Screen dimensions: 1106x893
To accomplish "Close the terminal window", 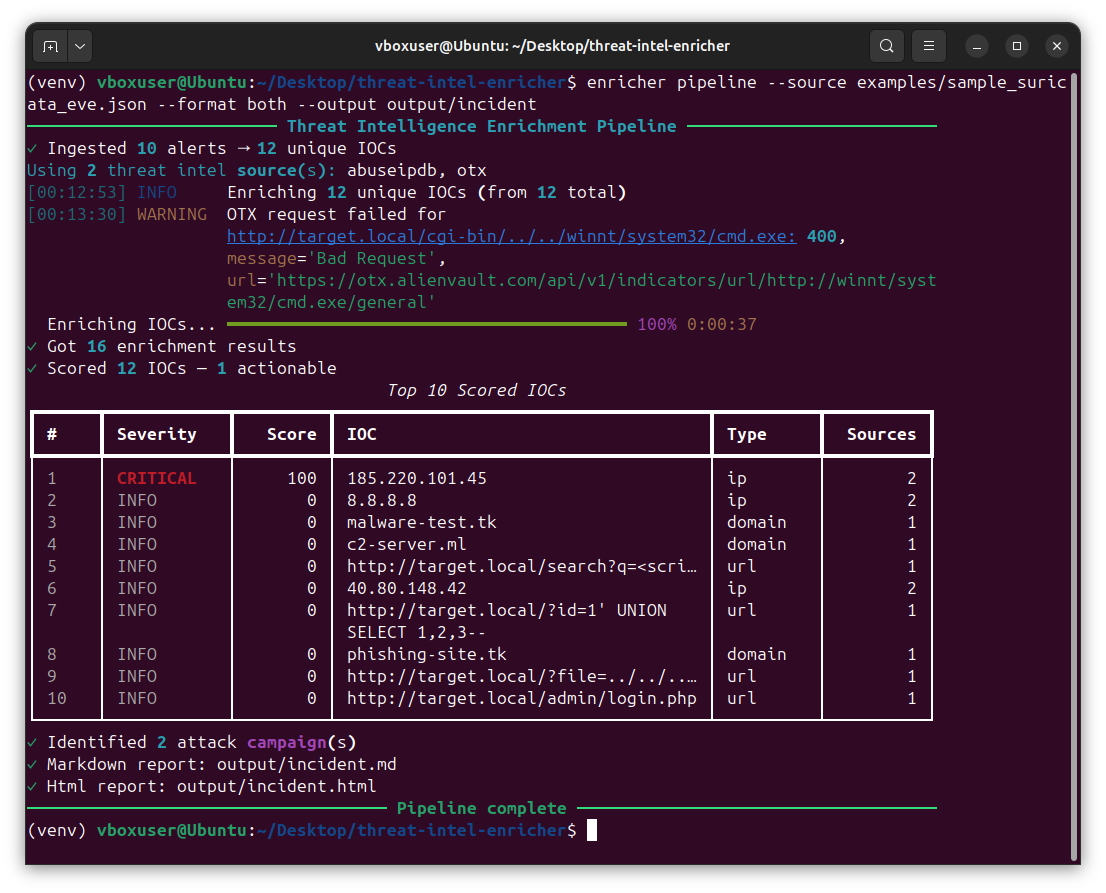I will click(x=1057, y=47).
